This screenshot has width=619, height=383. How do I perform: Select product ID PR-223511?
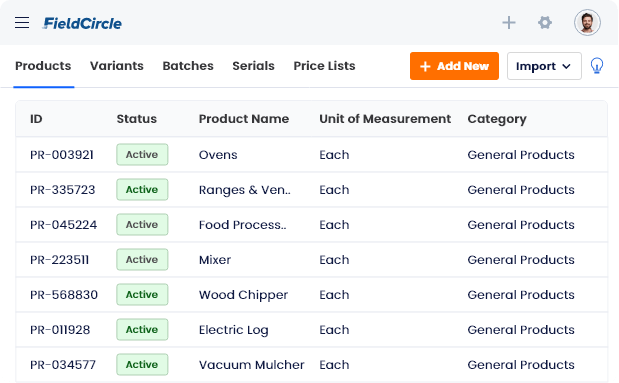tap(59, 260)
